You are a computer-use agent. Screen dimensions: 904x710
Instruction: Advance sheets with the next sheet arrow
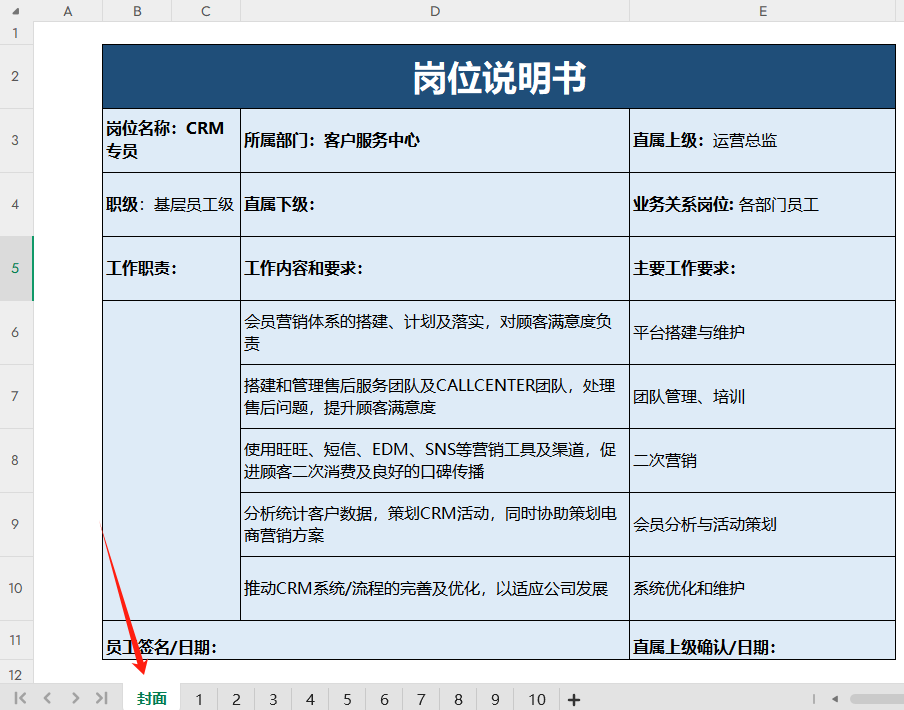(x=75, y=698)
